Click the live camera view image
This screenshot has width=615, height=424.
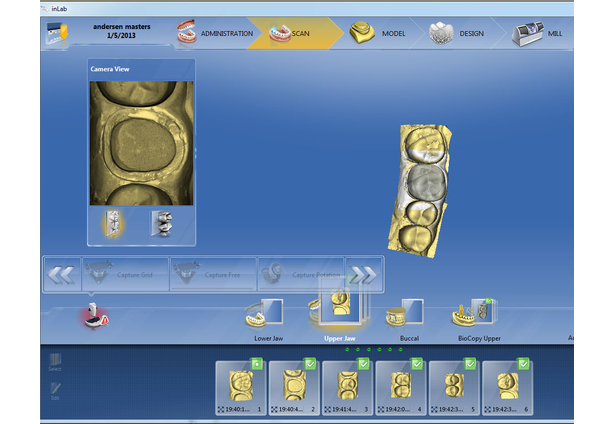pos(141,143)
